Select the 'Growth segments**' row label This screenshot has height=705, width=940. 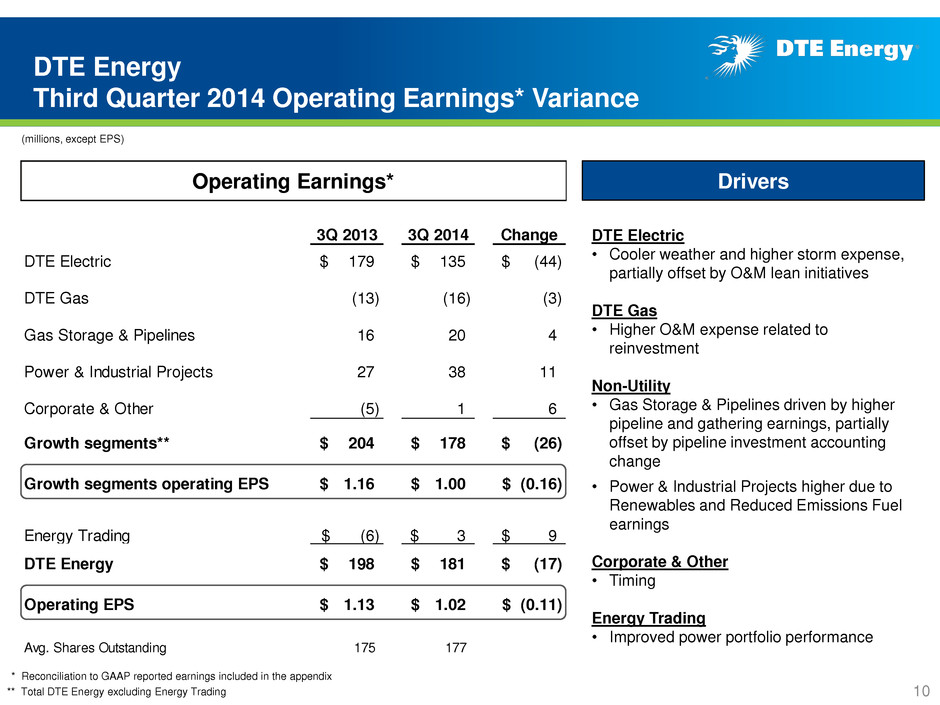pyautogui.click(x=97, y=443)
